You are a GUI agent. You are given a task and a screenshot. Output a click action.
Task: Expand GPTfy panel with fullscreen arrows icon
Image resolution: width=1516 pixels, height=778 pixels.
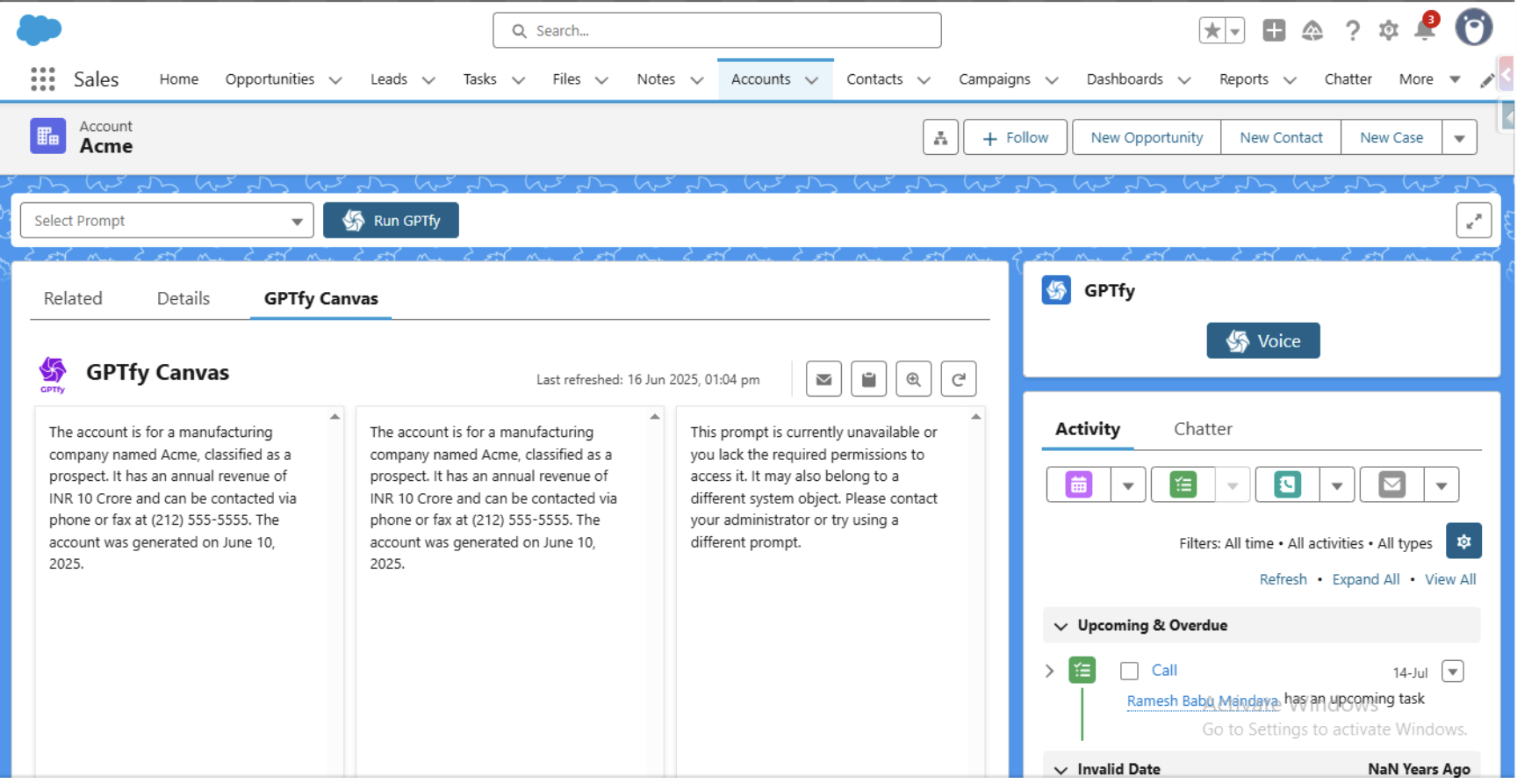coord(1473,221)
